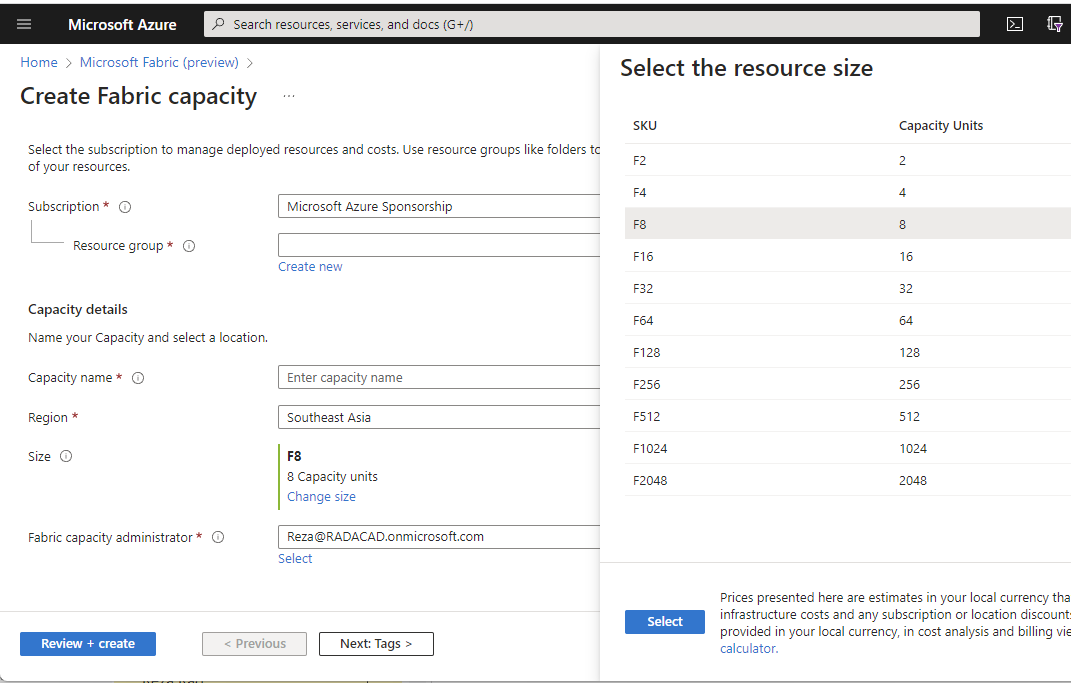Screen dimensions: 1071x683
Task: Click the Search resources, services, and docs box
Action: coord(592,24)
